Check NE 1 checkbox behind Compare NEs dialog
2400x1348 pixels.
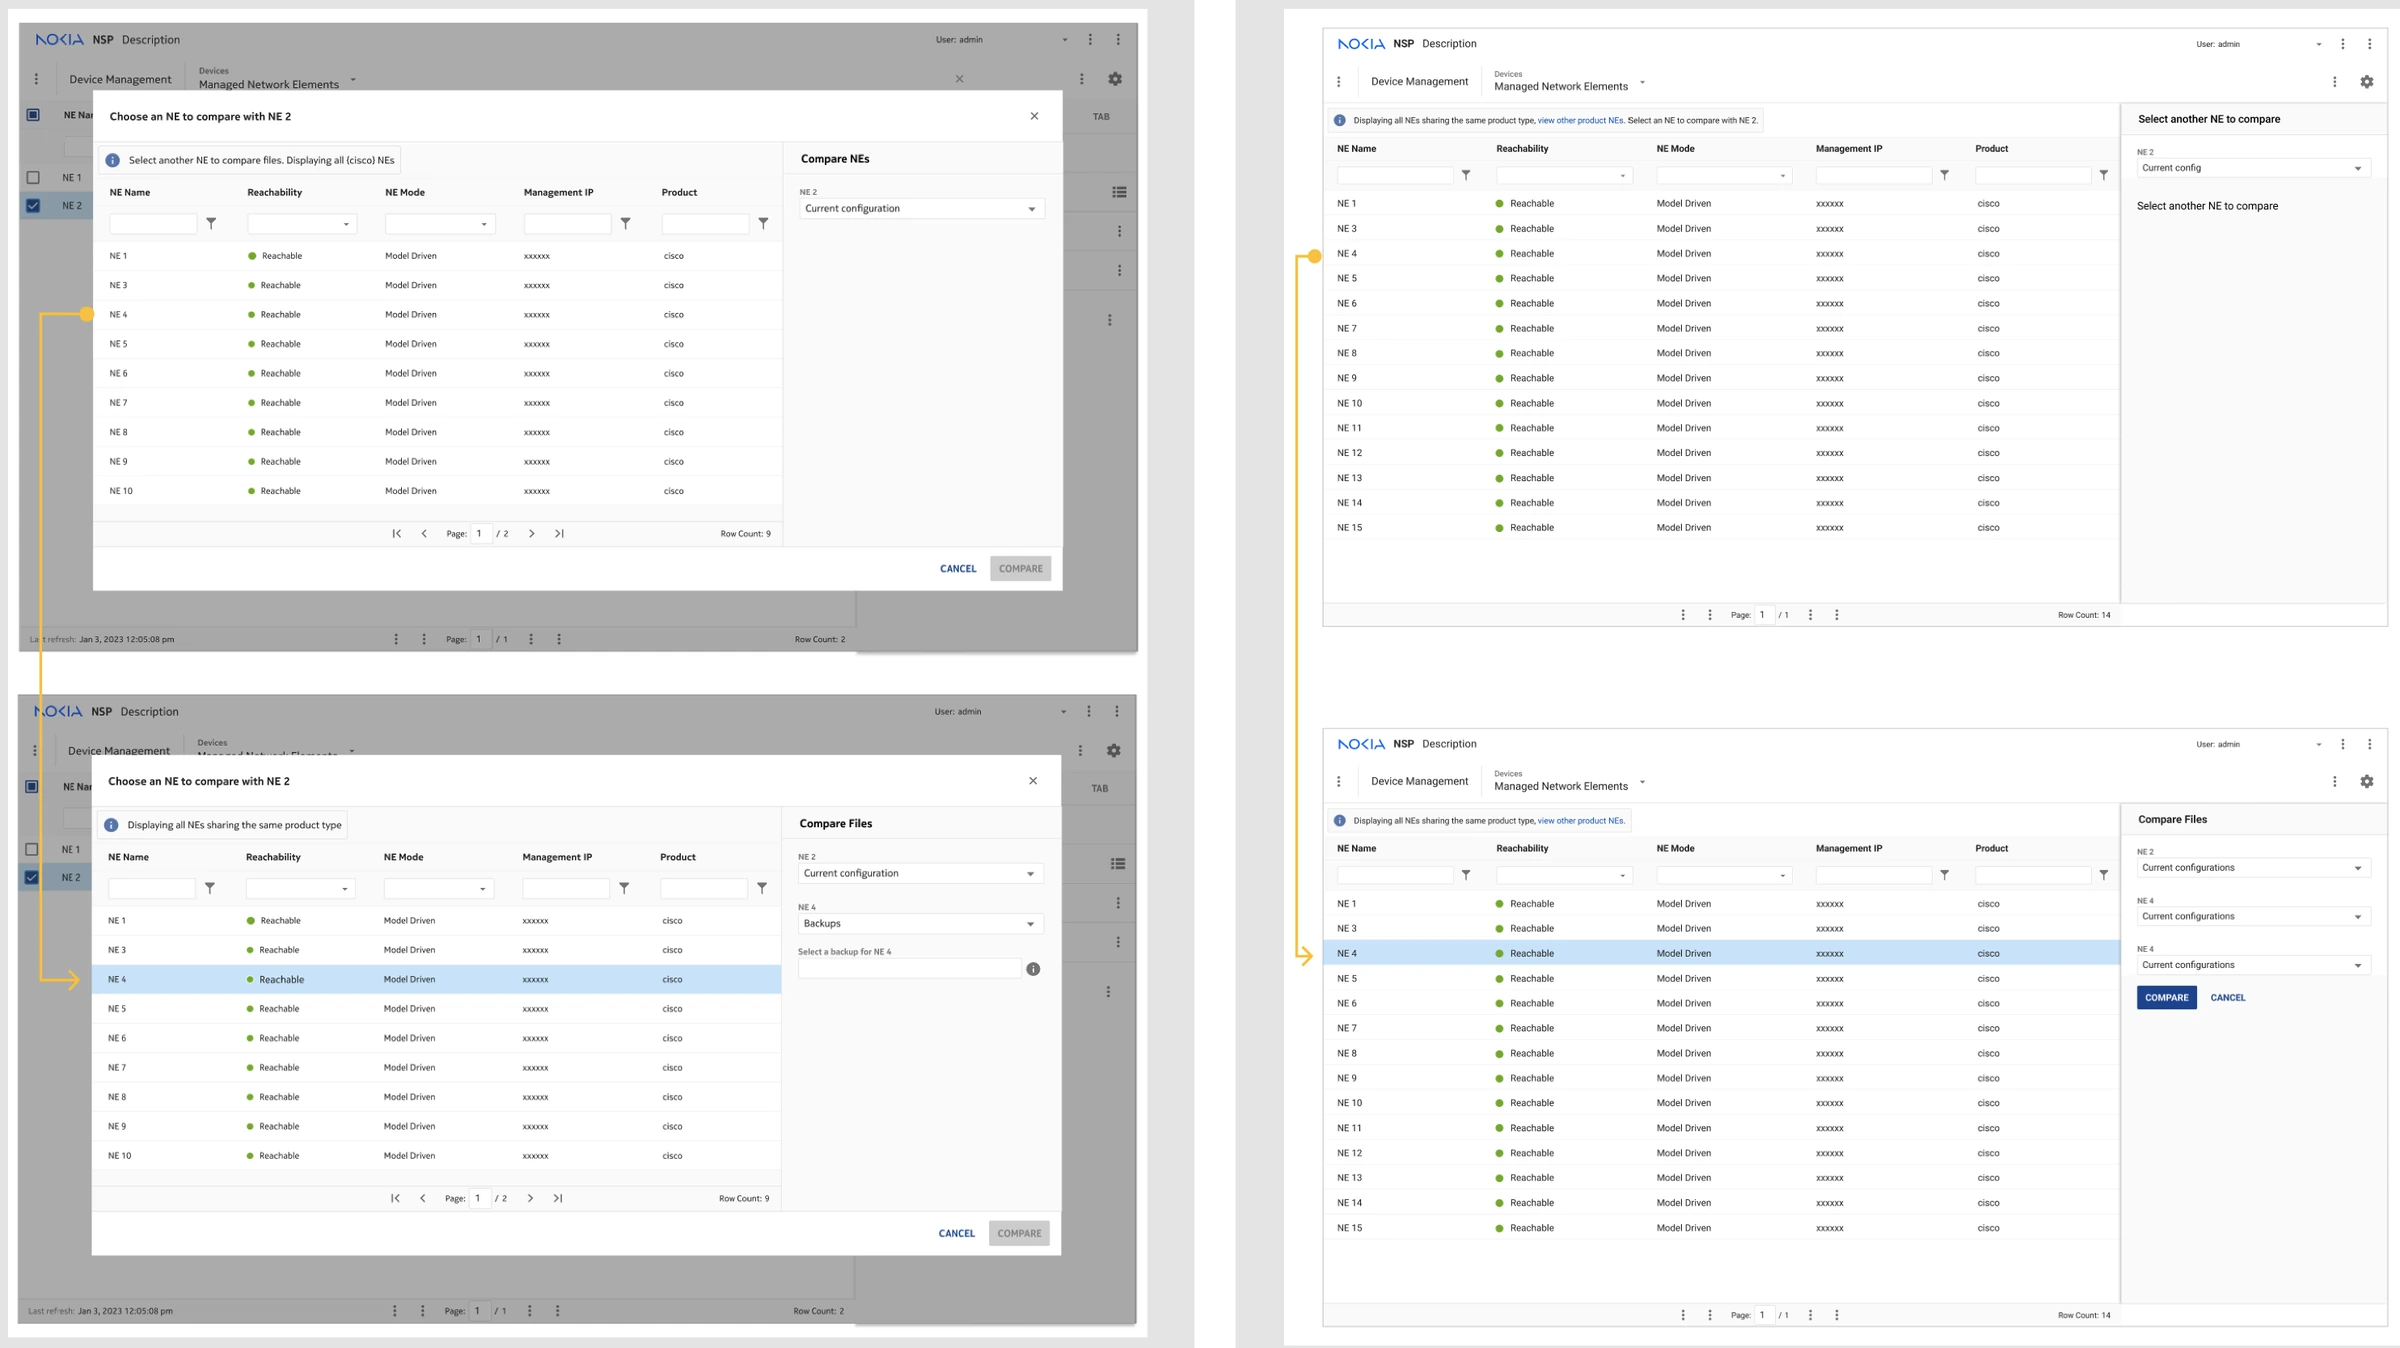coord(33,177)
